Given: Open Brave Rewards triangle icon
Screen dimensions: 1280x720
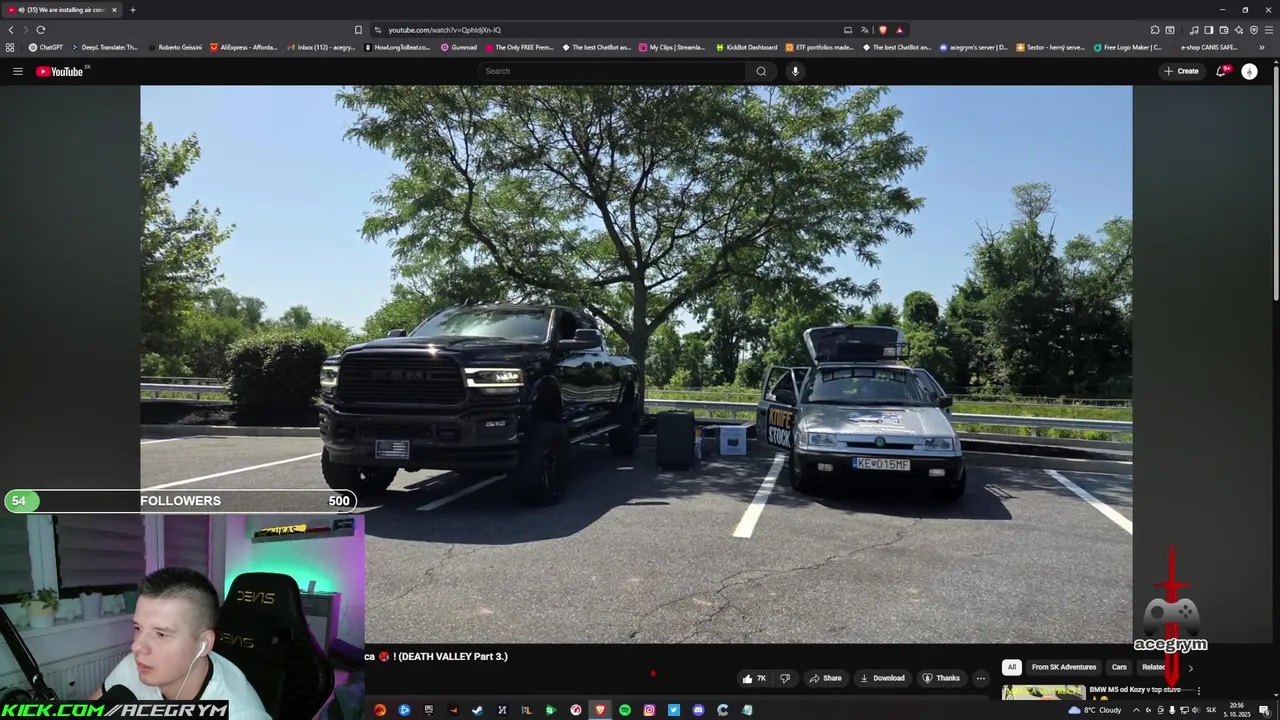Looking at the screenshot, I should [x=900, y=30].
